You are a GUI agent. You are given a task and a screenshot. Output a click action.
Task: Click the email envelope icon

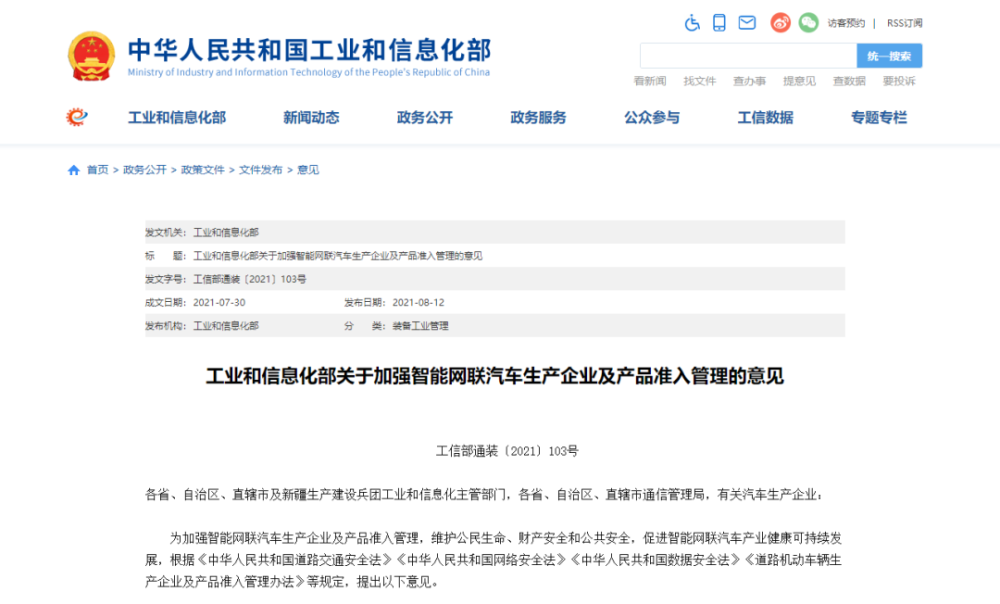[747, 23]
